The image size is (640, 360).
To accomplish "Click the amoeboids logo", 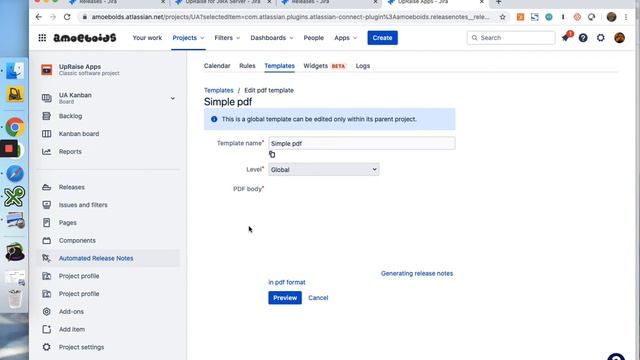I will [85, 38].
